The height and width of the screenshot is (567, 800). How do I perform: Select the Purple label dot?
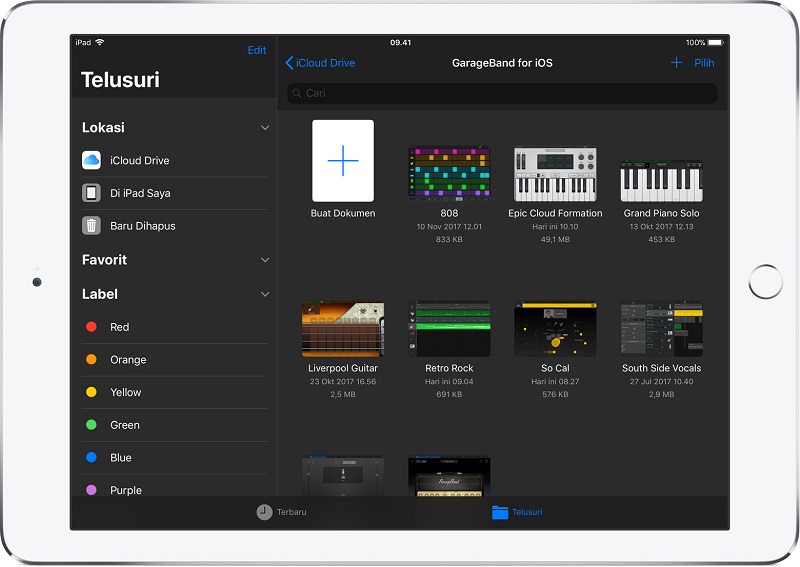[x=91, y=490]
